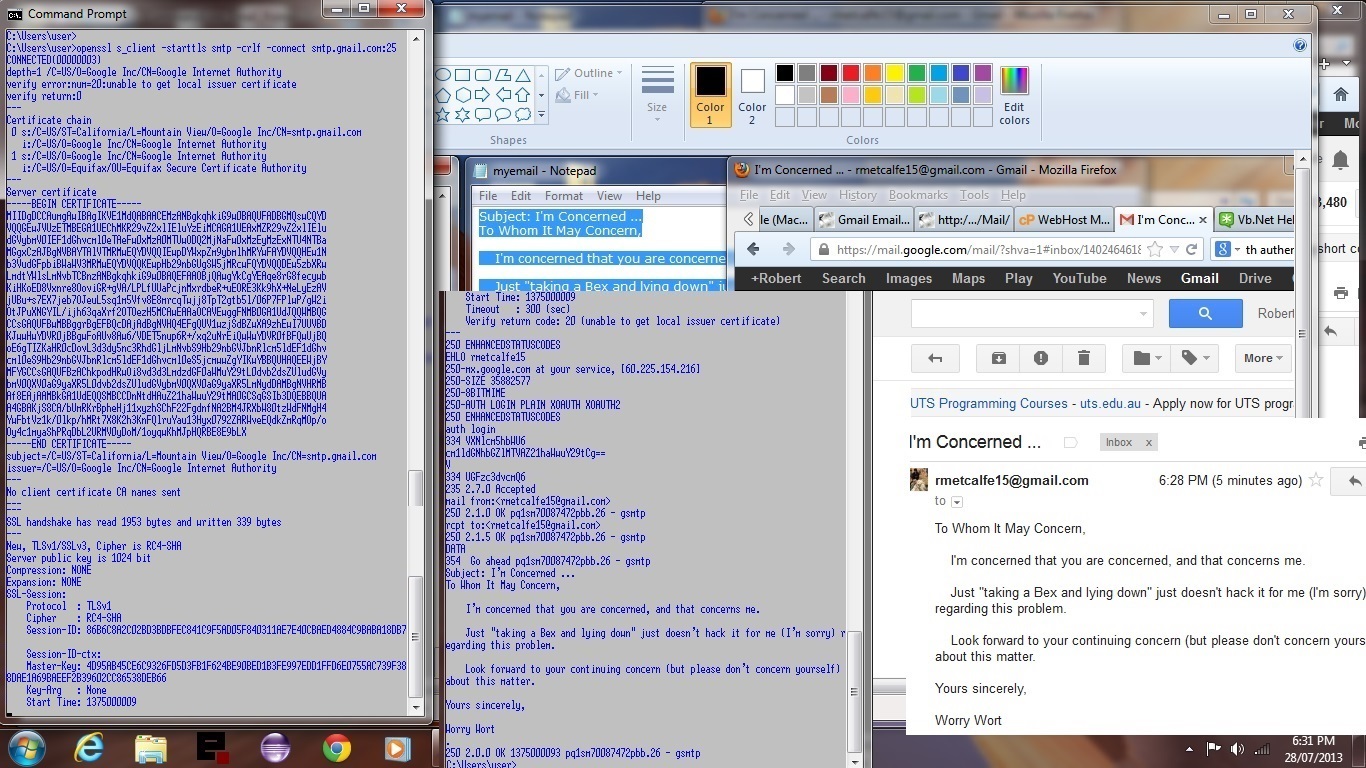Select the five-point star shape in Paint
1366x768 pixels.
pos(462,115)
